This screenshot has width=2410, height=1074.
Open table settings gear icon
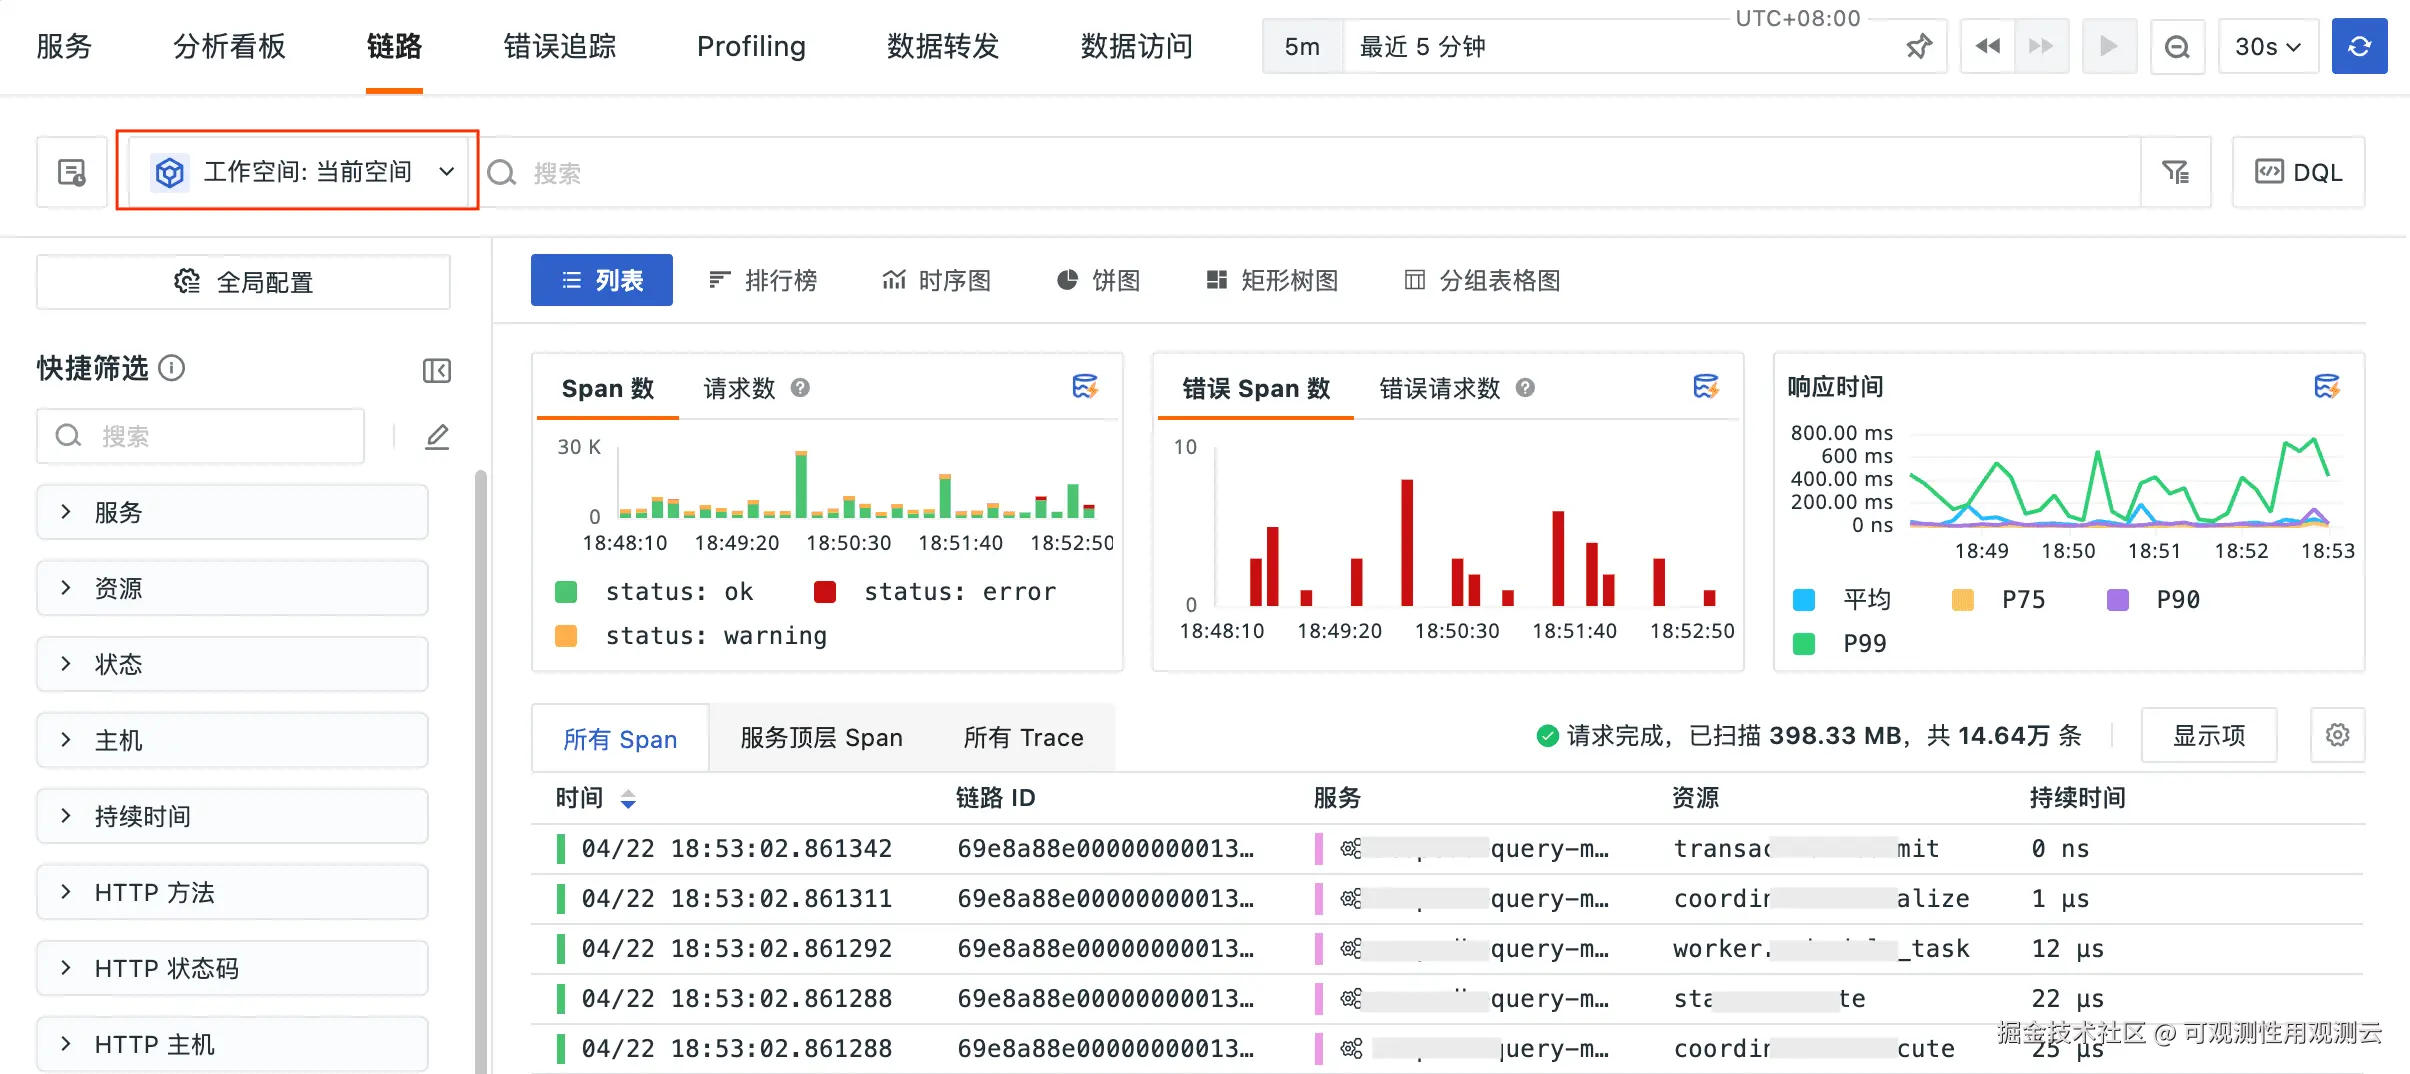2337,736
